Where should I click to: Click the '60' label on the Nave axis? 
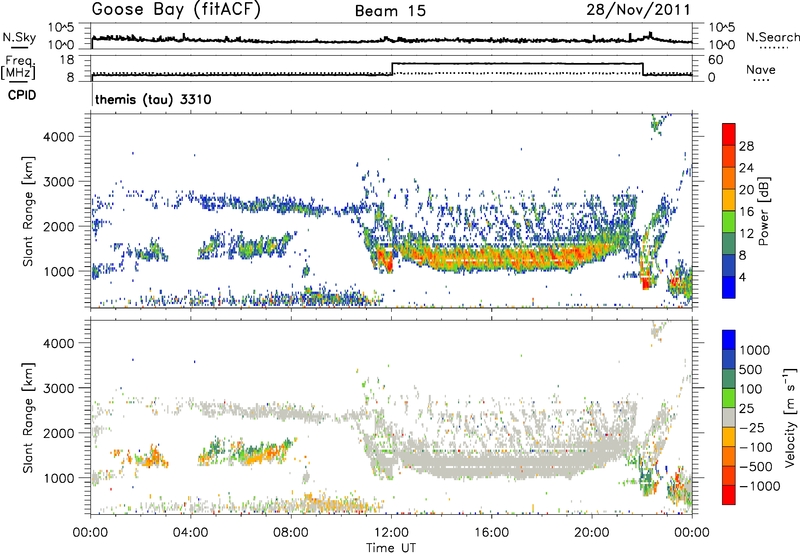click(x=716, y=60)
